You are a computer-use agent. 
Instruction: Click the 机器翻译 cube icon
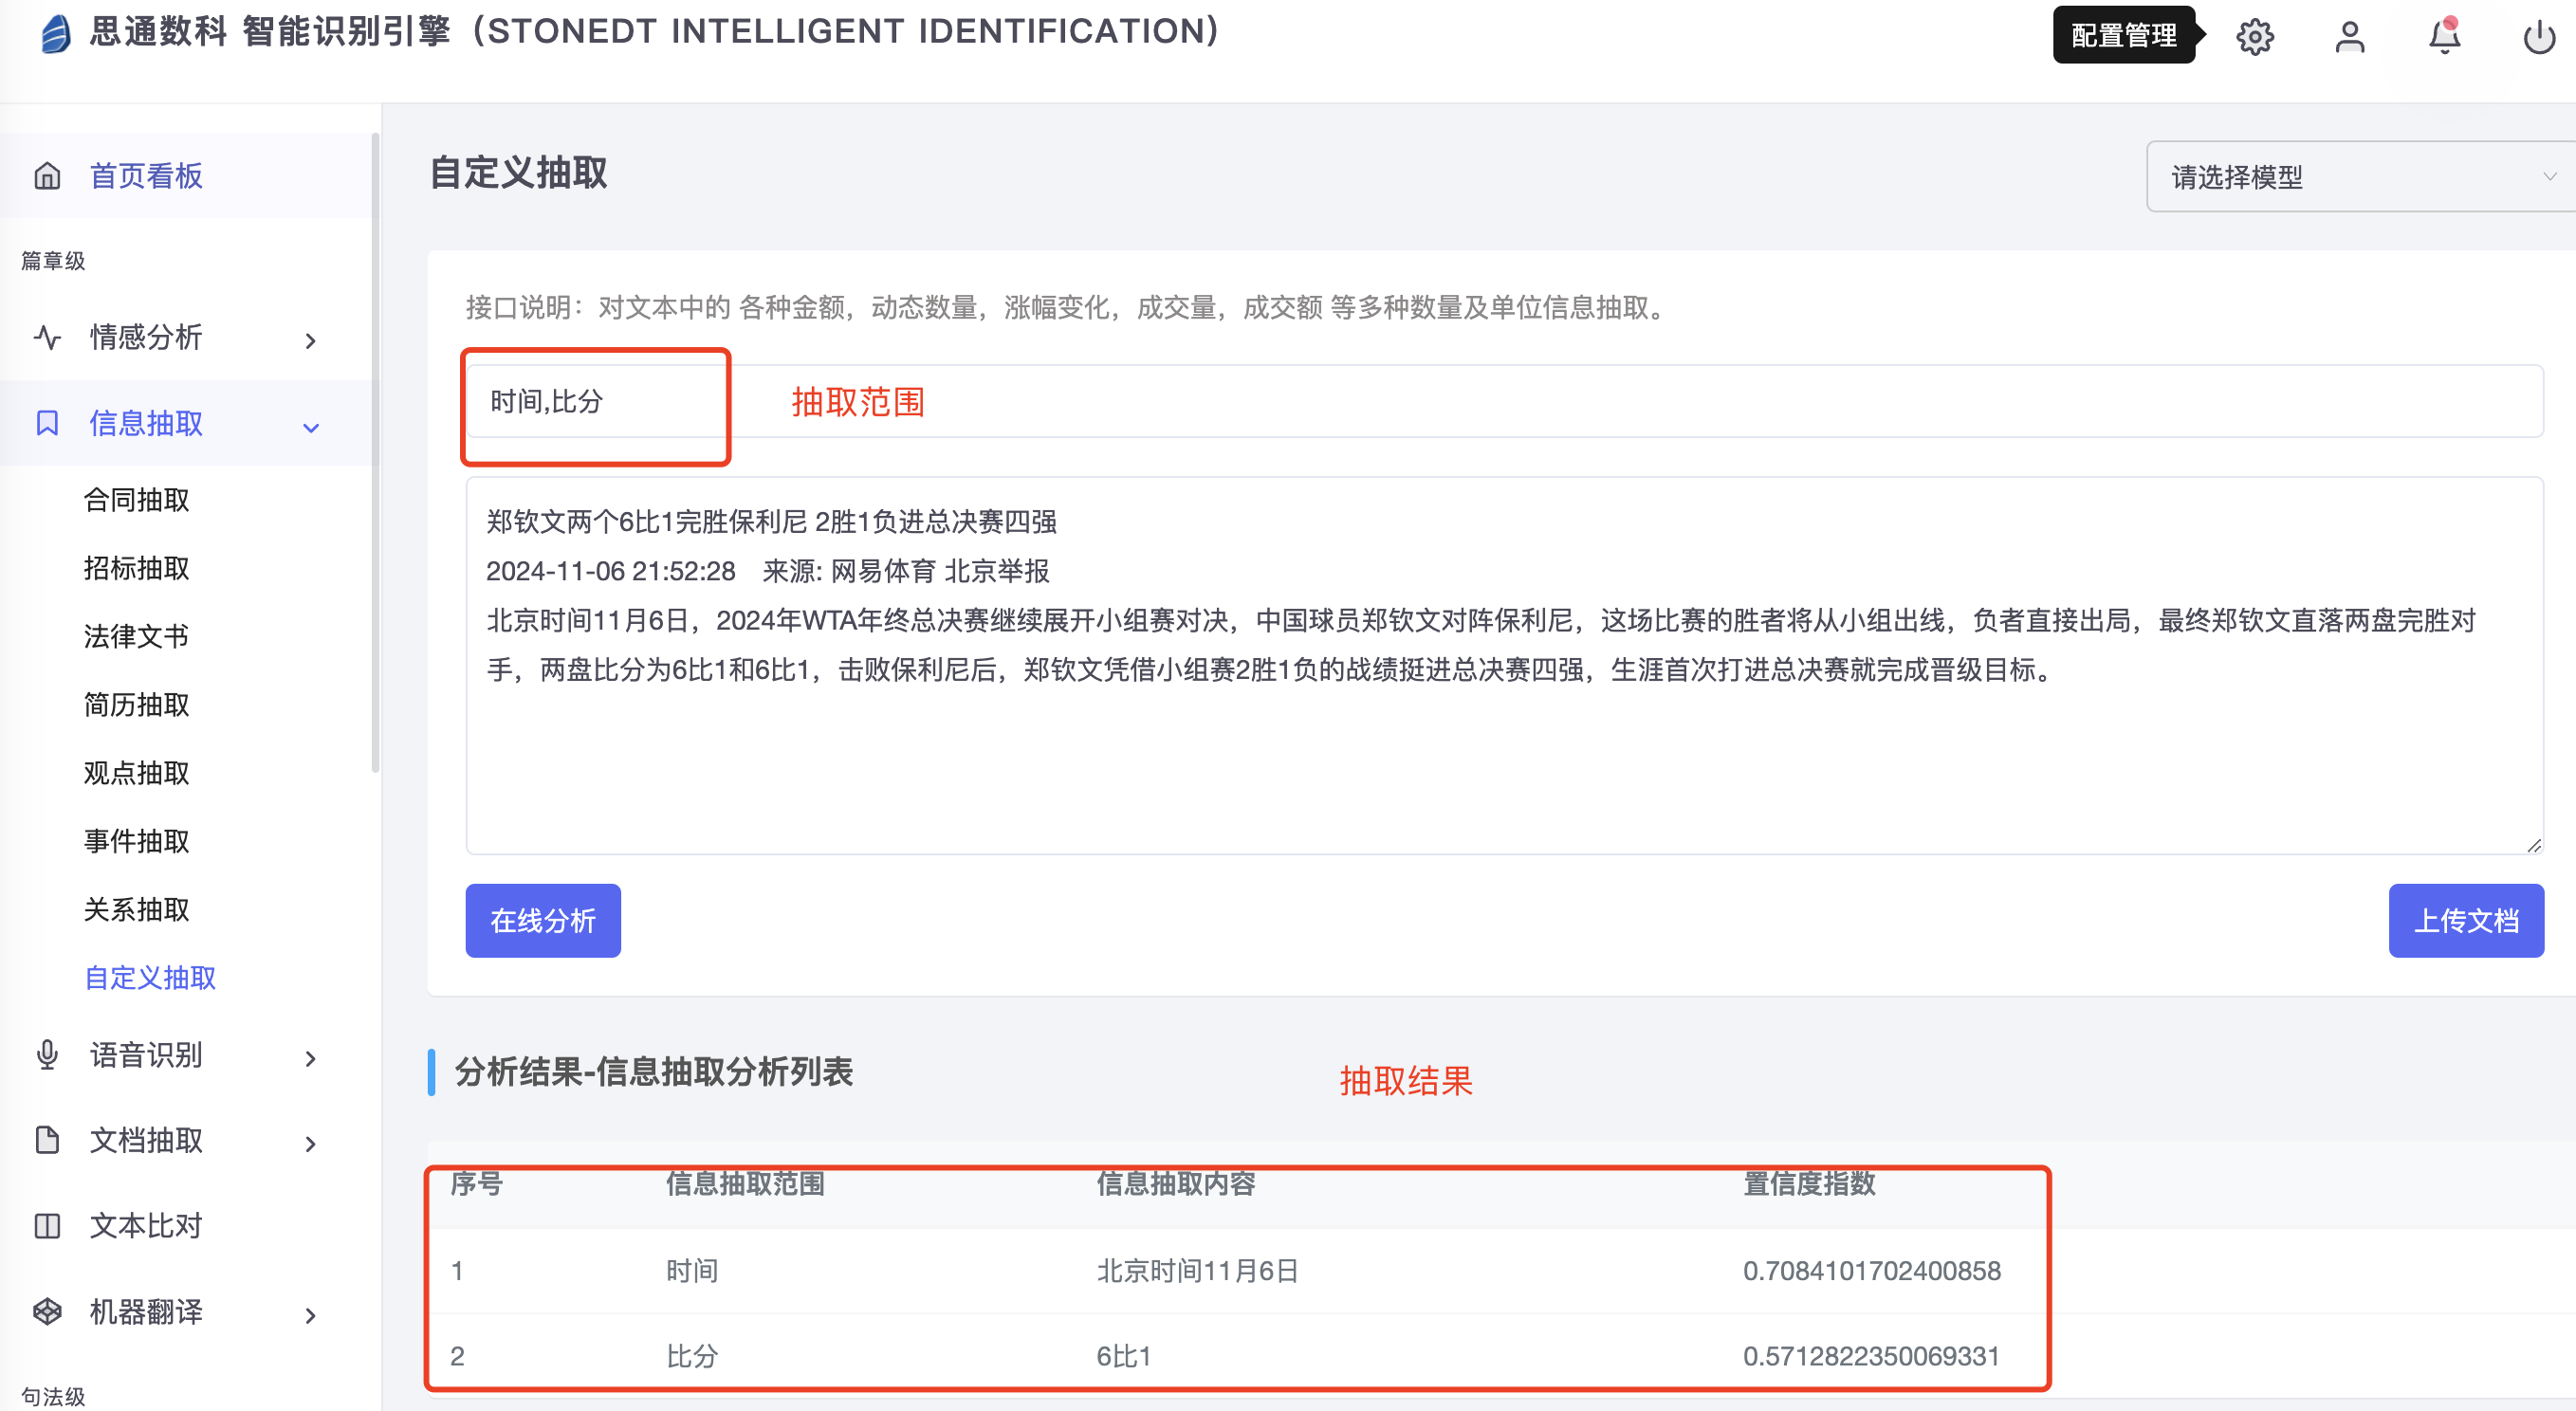pyautogui.click(x=47, y=1311)
